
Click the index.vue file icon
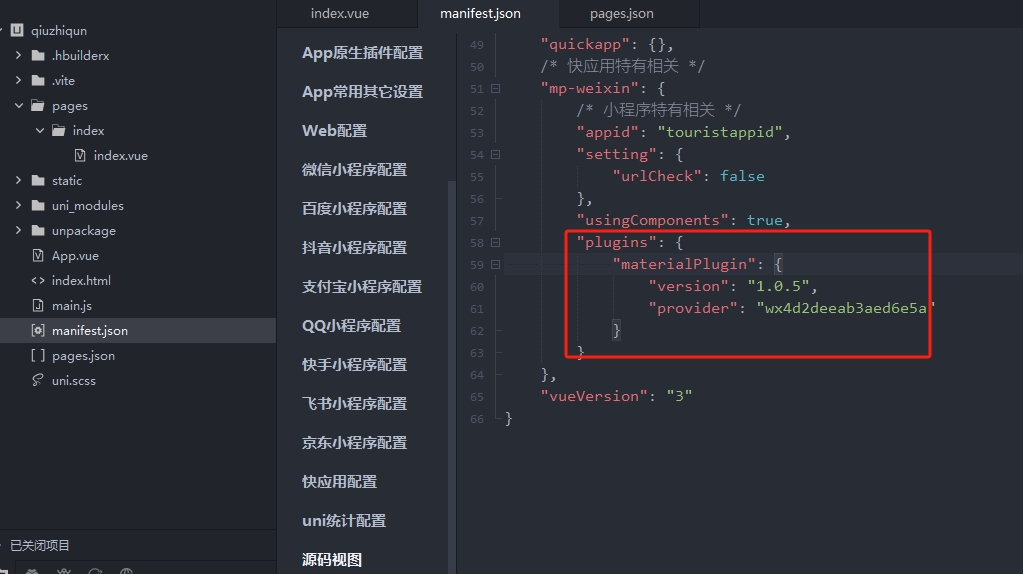coord(80,155)
